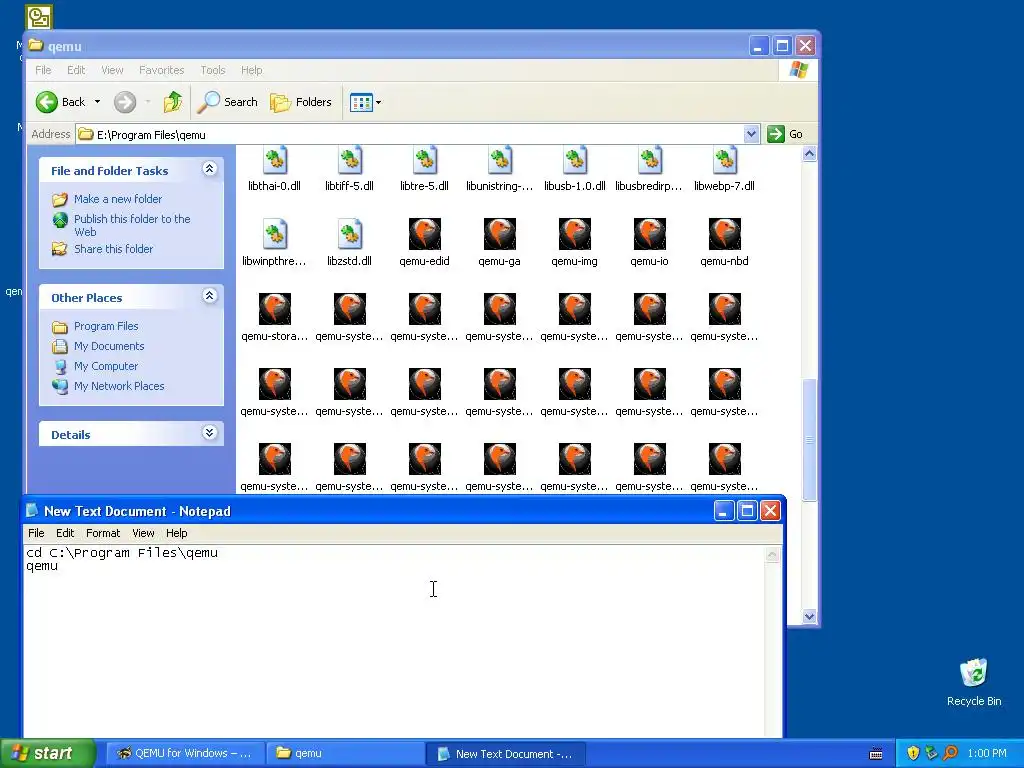Click the system tray icon between shield and magnifier

point(931,753)
